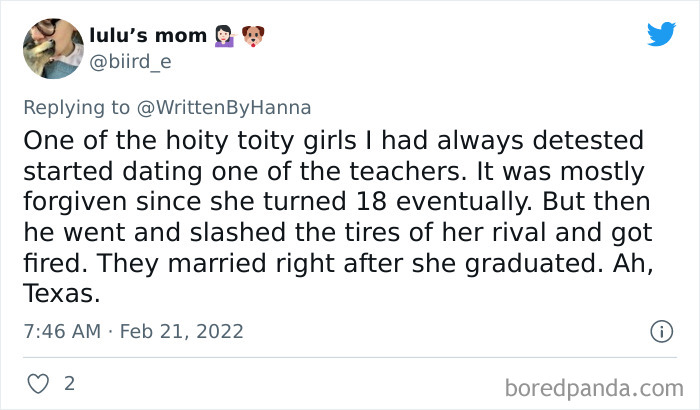Click the display name lulu's mom
The image size is (700, 410).
coord(154,38)
